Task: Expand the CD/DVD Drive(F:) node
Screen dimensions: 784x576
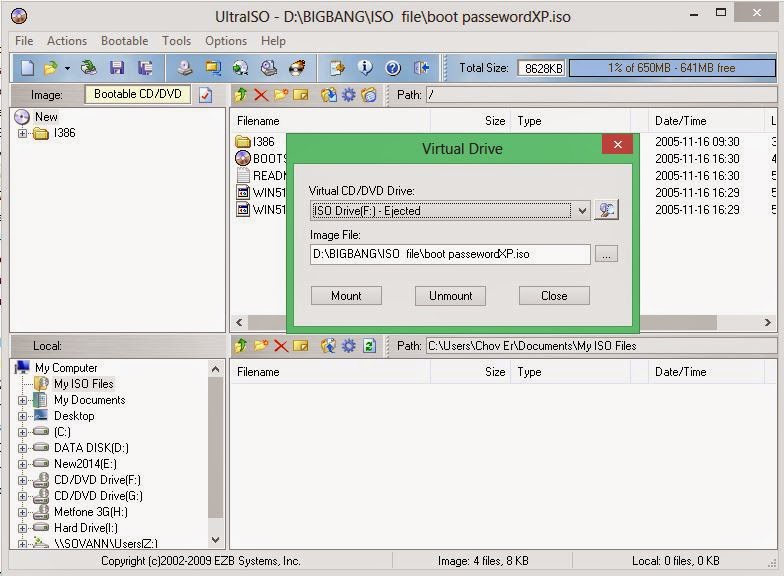Action: tap(22, 480)
